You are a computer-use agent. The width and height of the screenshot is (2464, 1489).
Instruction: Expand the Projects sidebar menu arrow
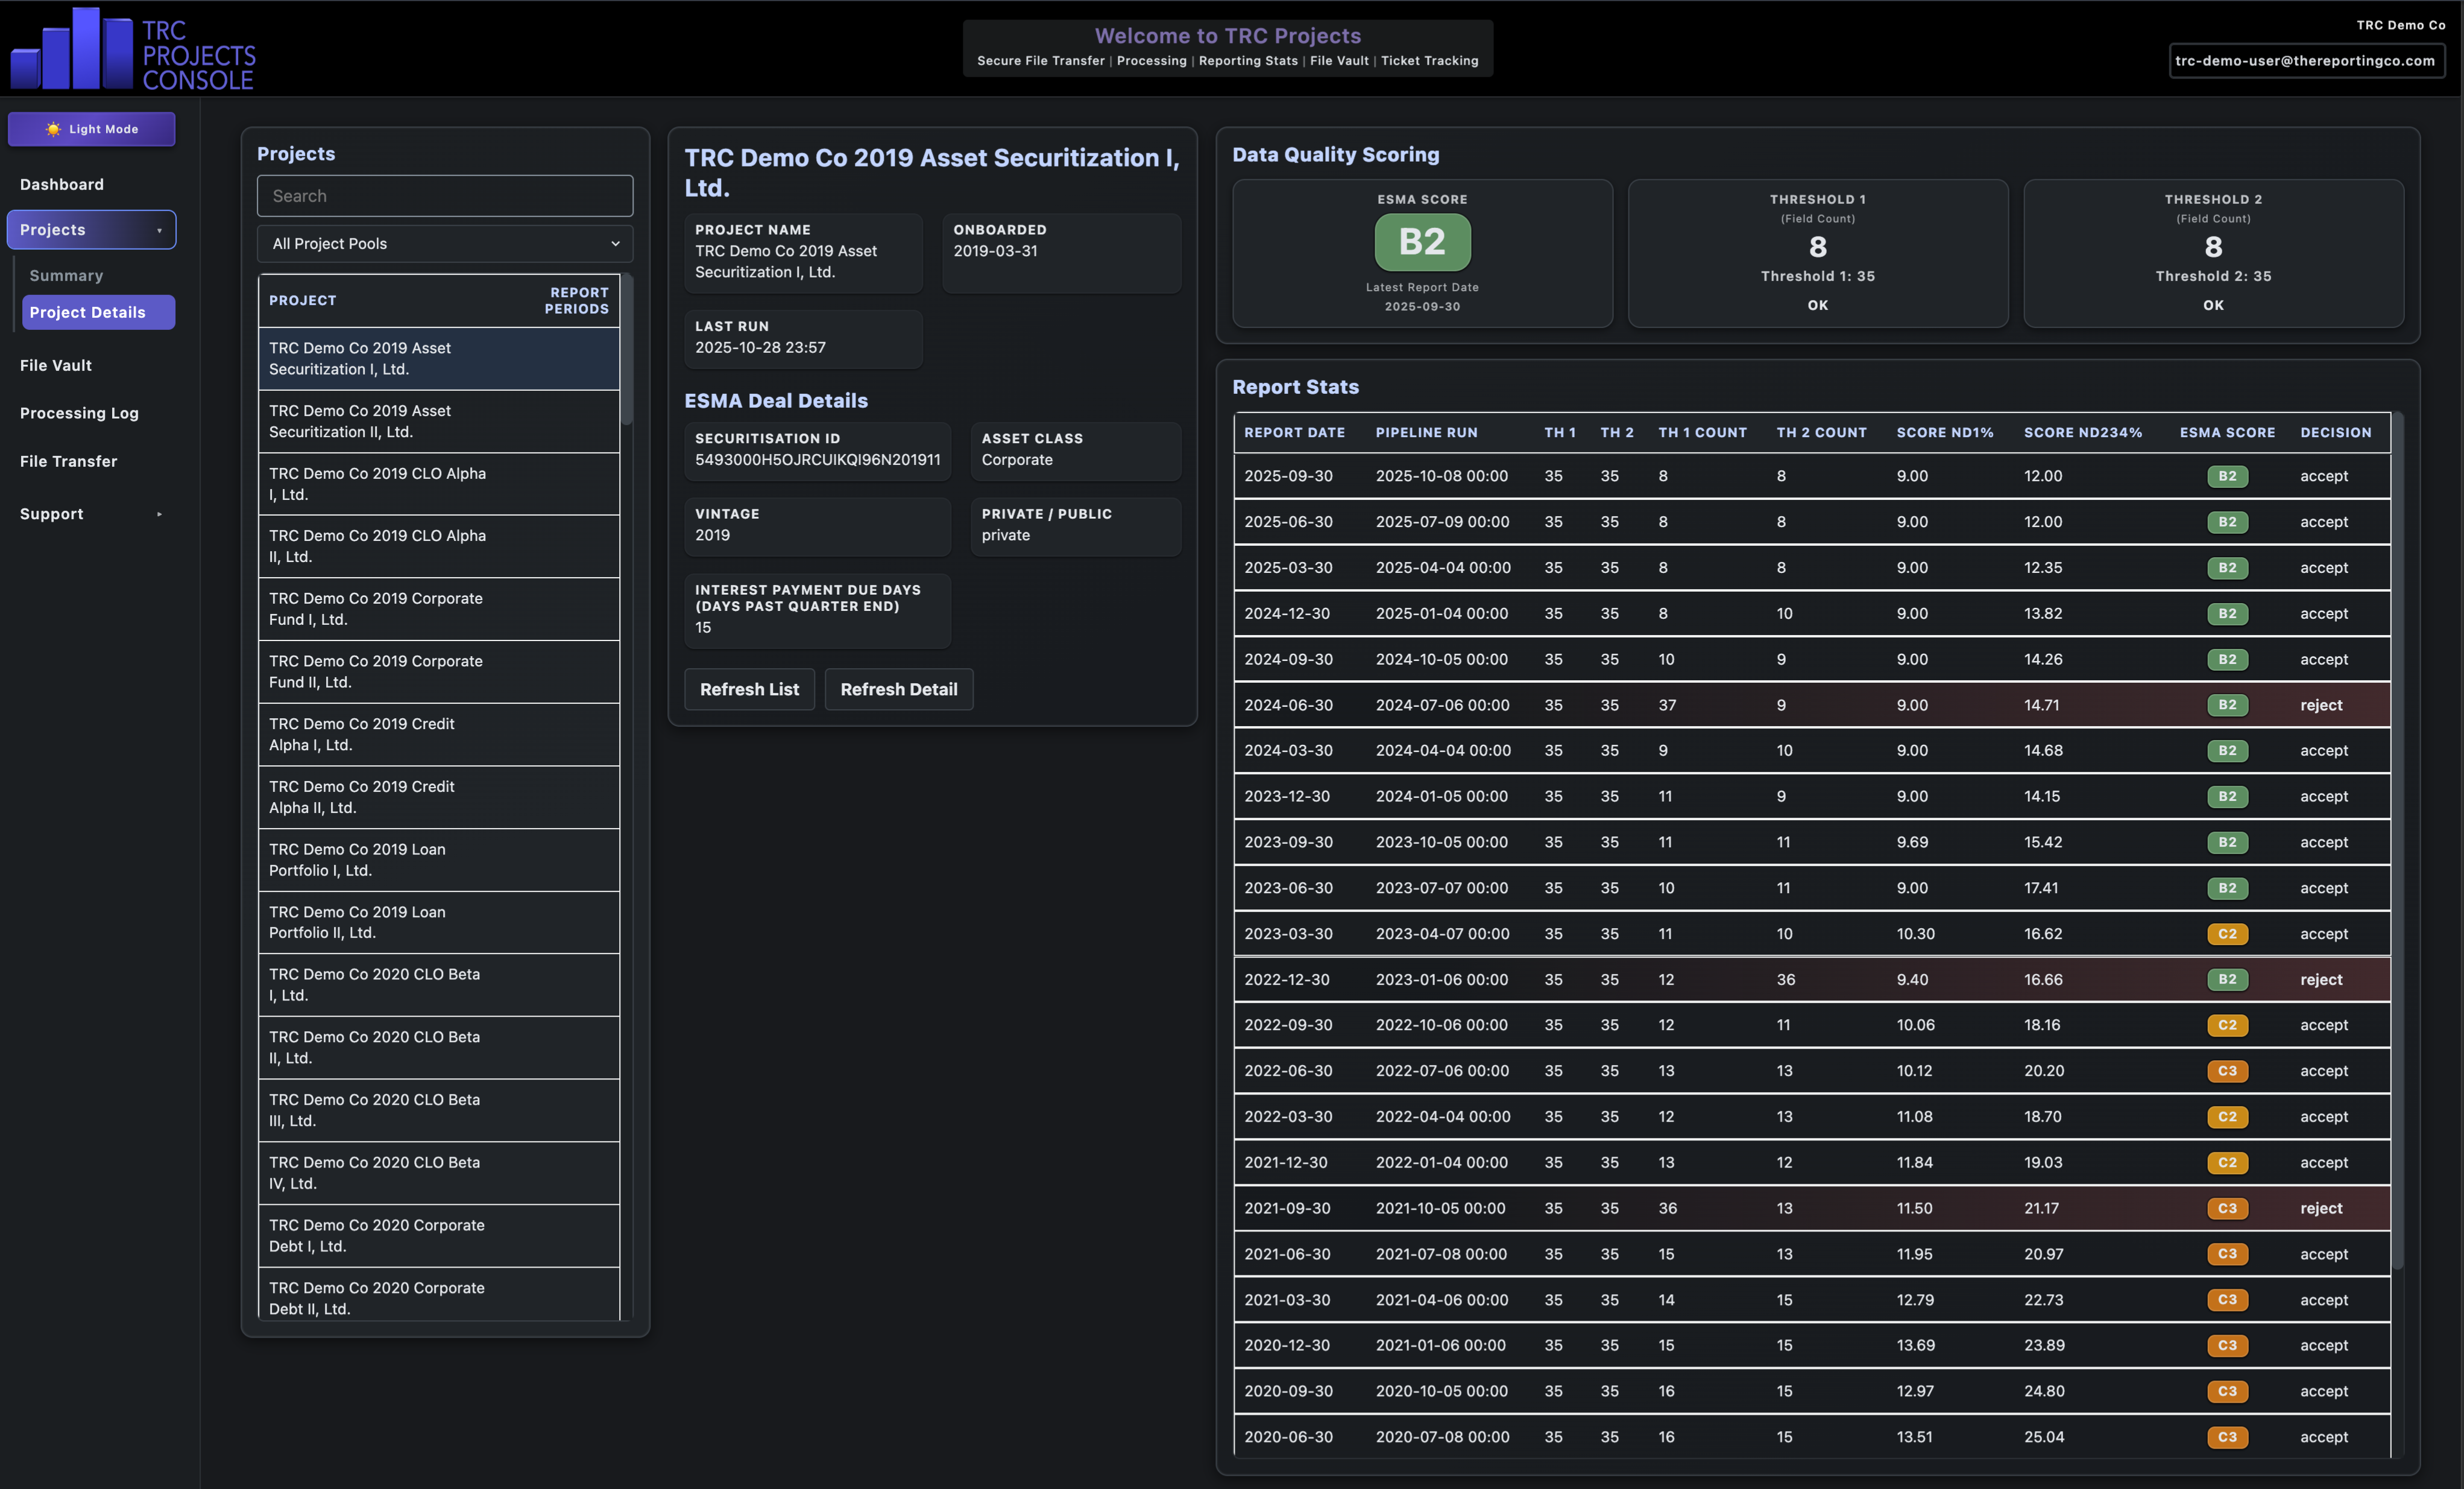(x=159, y=230)
